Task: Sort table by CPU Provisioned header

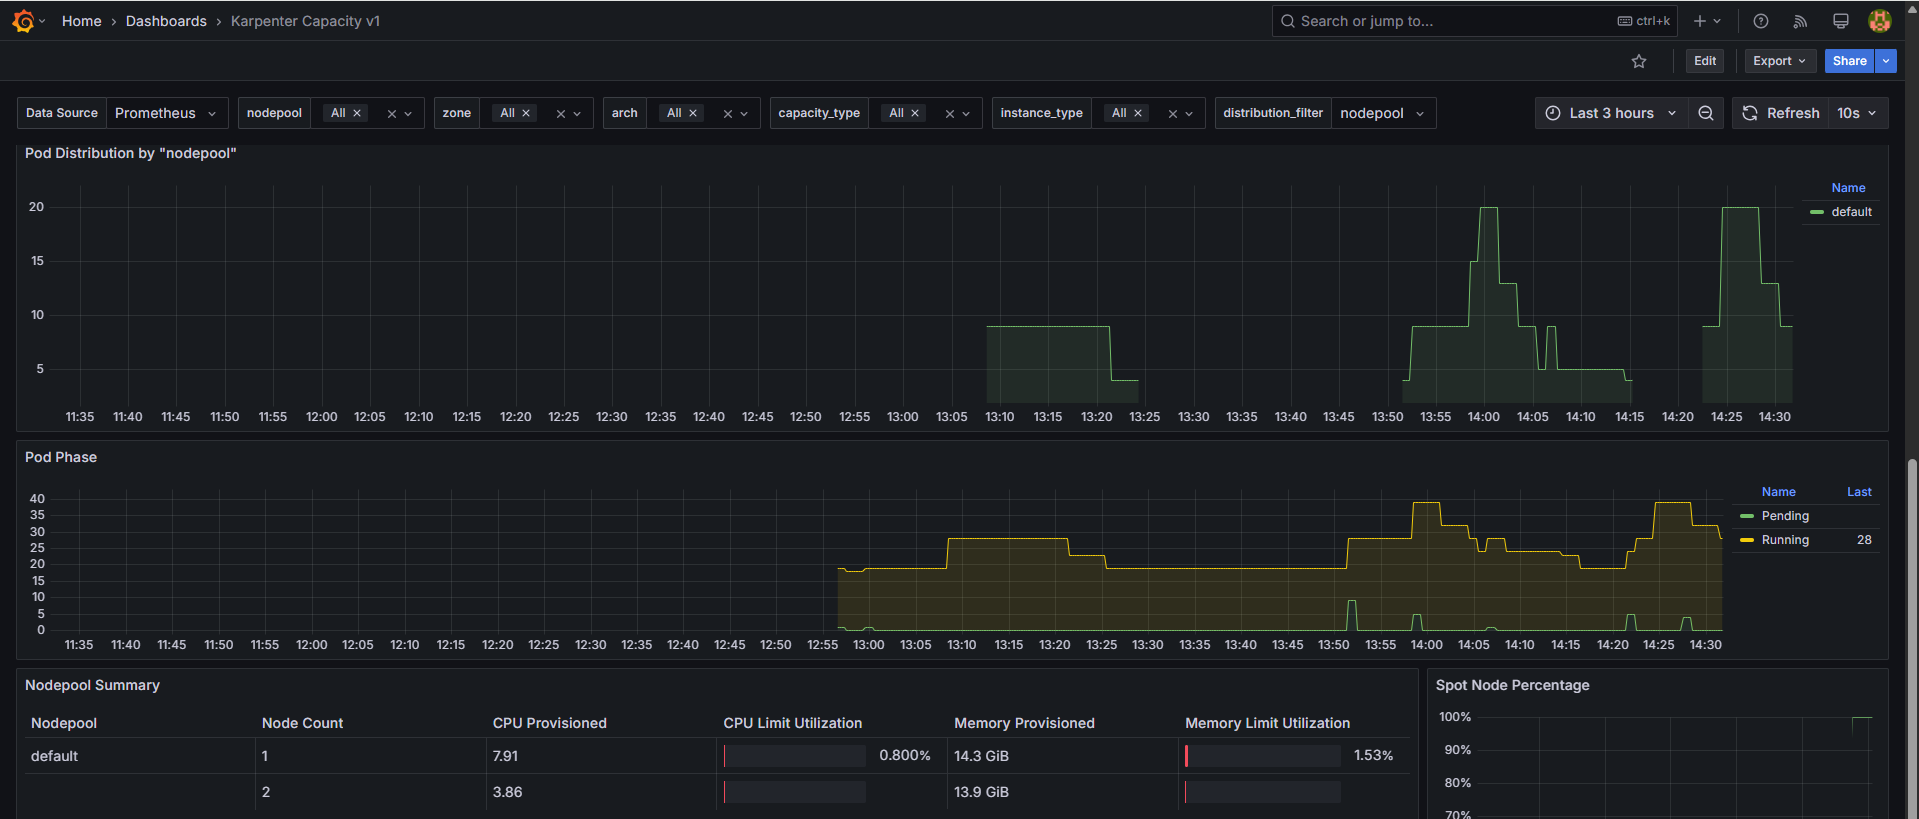Action: pyautogui.click(x=549, y=723)
